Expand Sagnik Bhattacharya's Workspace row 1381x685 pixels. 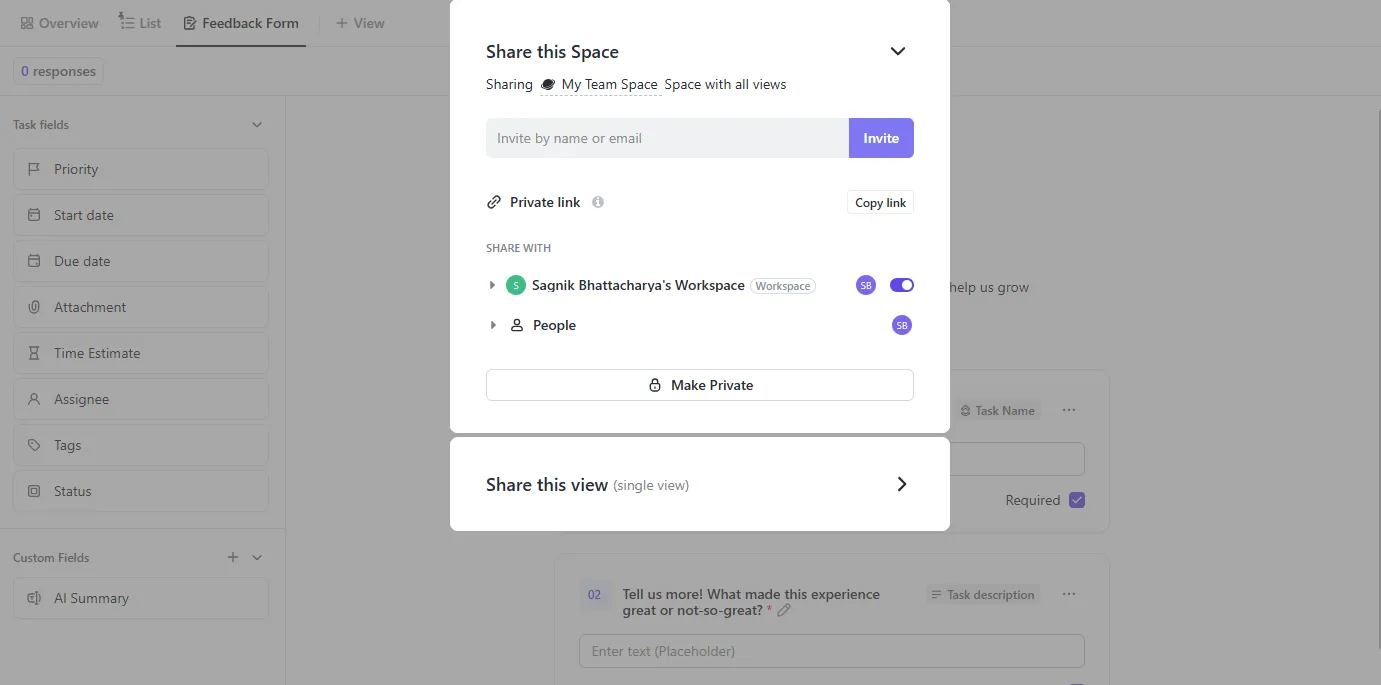(492, 285)
